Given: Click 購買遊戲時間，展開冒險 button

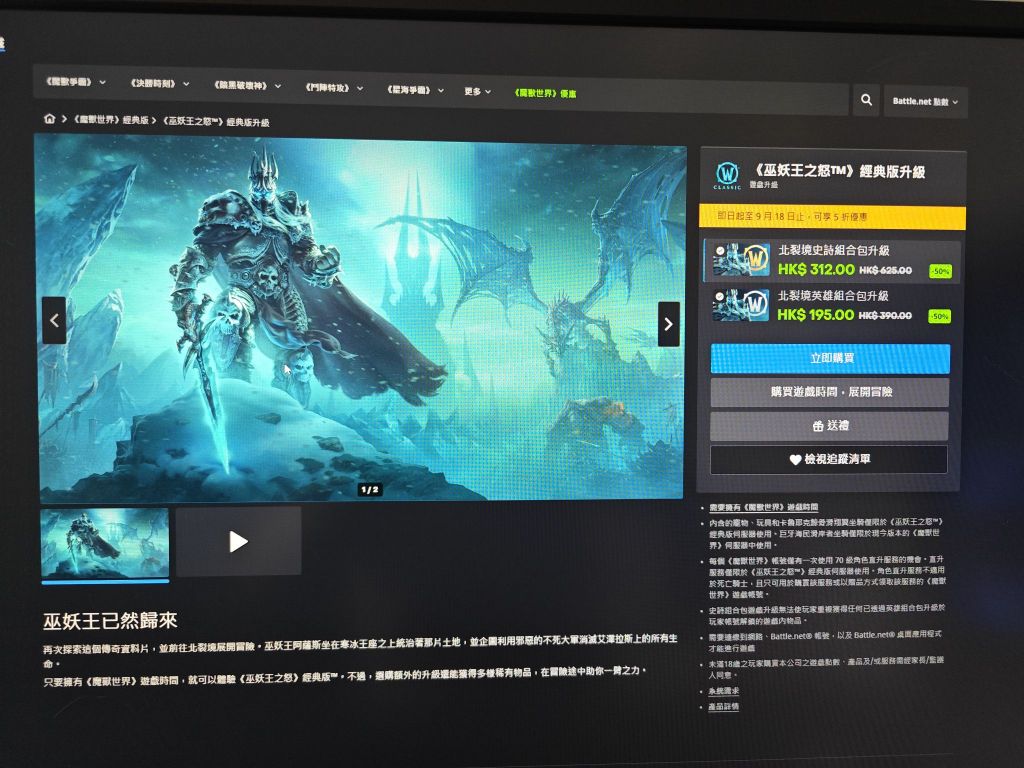Looking at the screenshot, I should 830,392.
